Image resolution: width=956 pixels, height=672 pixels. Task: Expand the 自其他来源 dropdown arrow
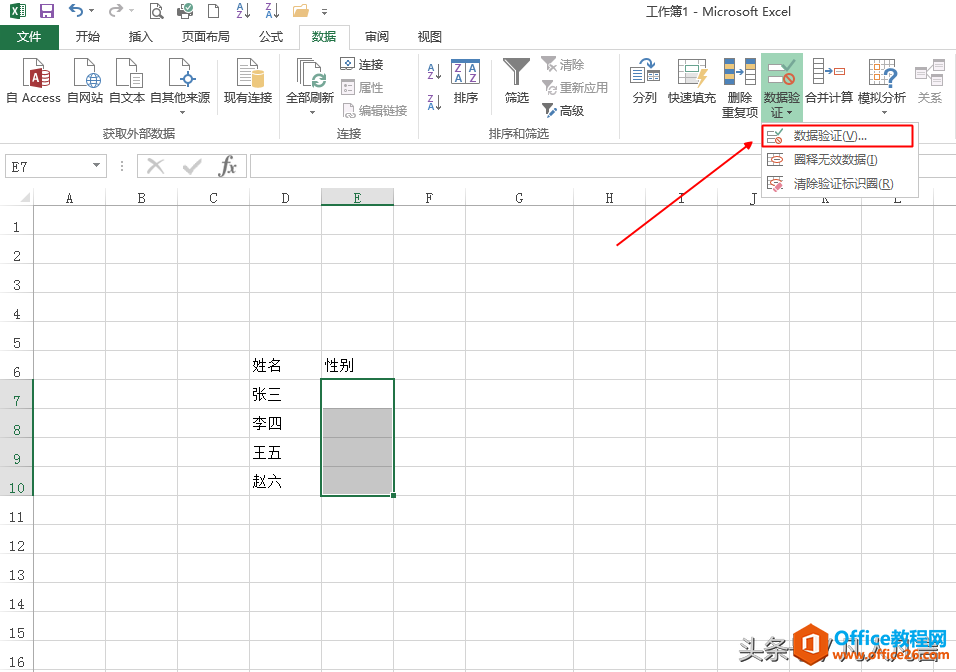pos(181,113)
